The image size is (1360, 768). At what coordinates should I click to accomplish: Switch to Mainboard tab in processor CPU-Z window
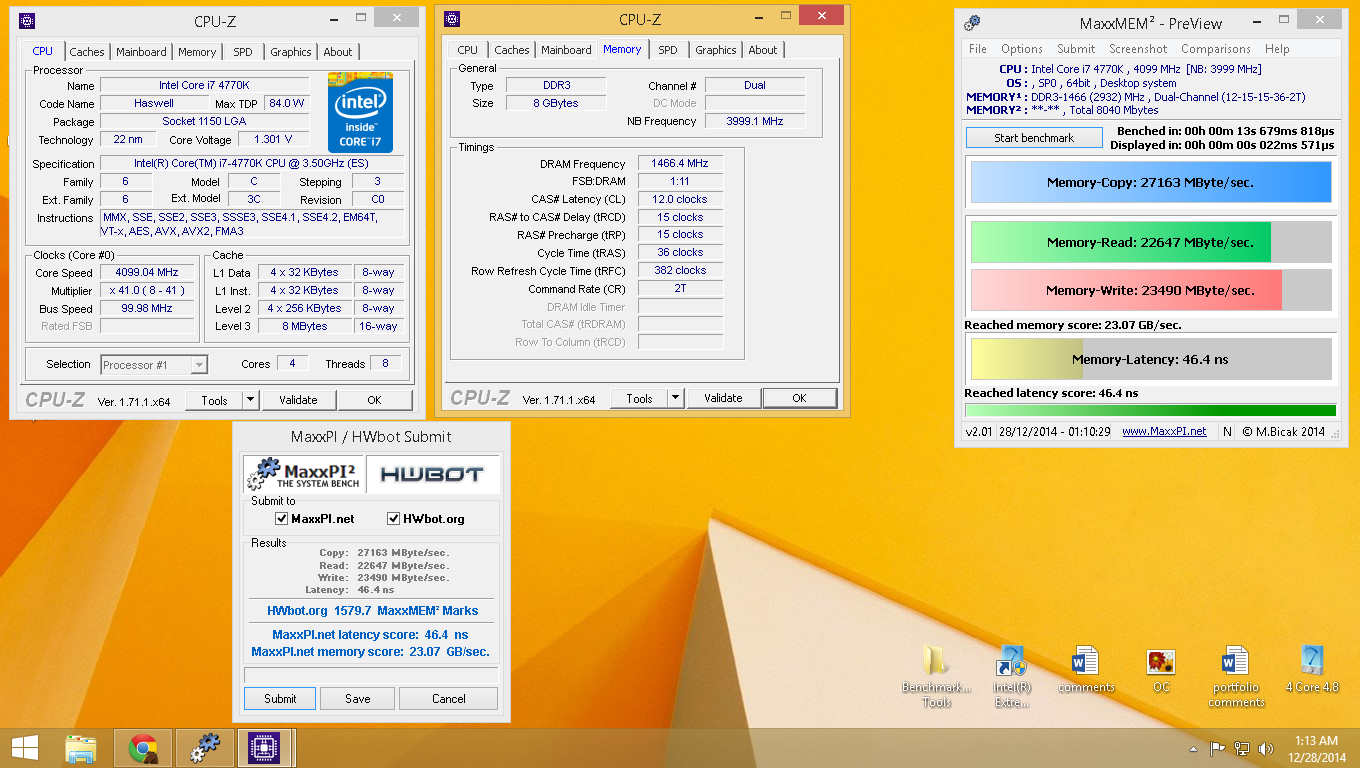pos(142,52)
